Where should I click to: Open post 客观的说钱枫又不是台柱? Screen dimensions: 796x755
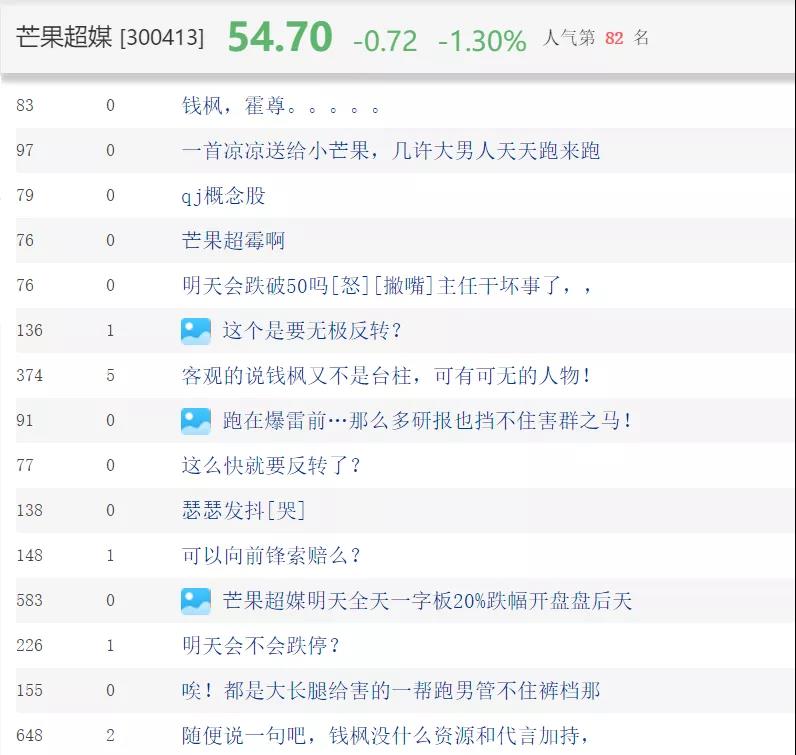point(386,376)
